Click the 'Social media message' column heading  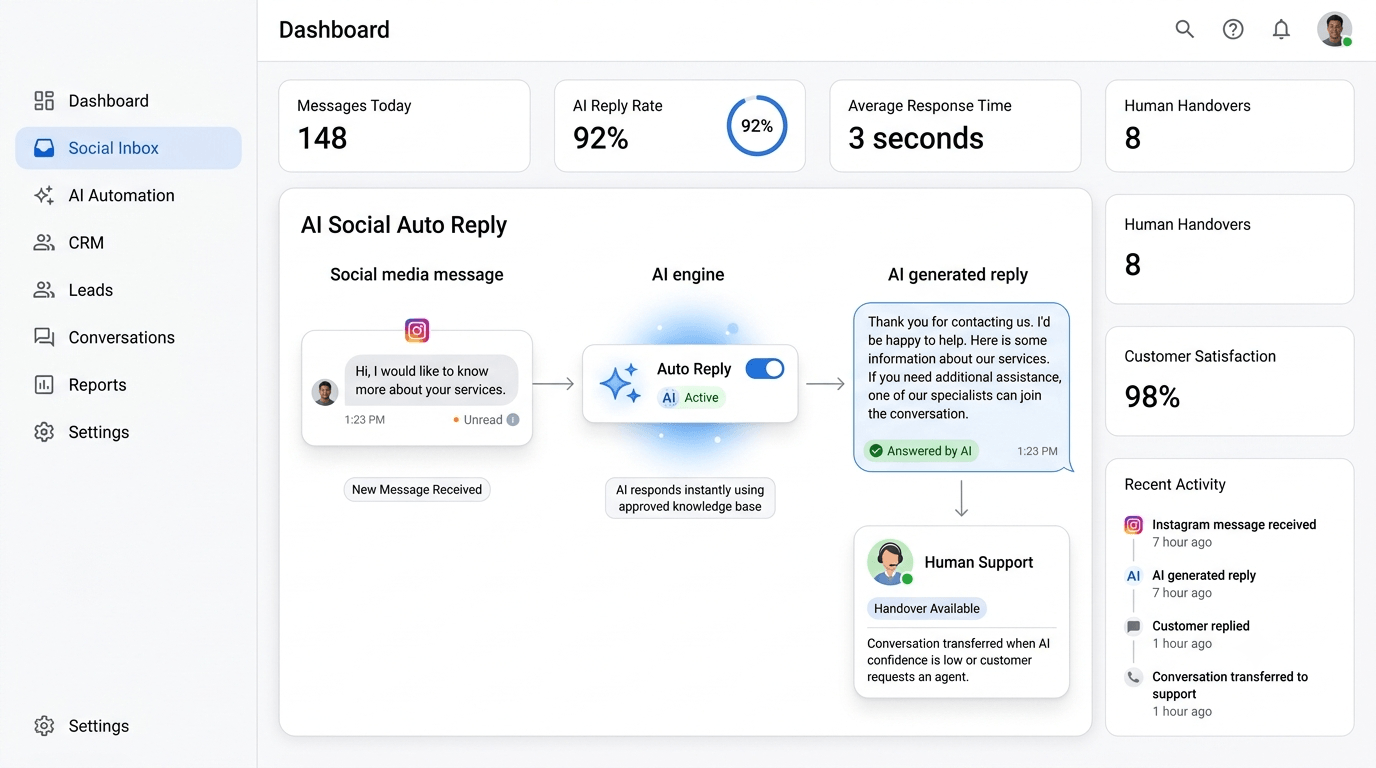coord(417,275)
